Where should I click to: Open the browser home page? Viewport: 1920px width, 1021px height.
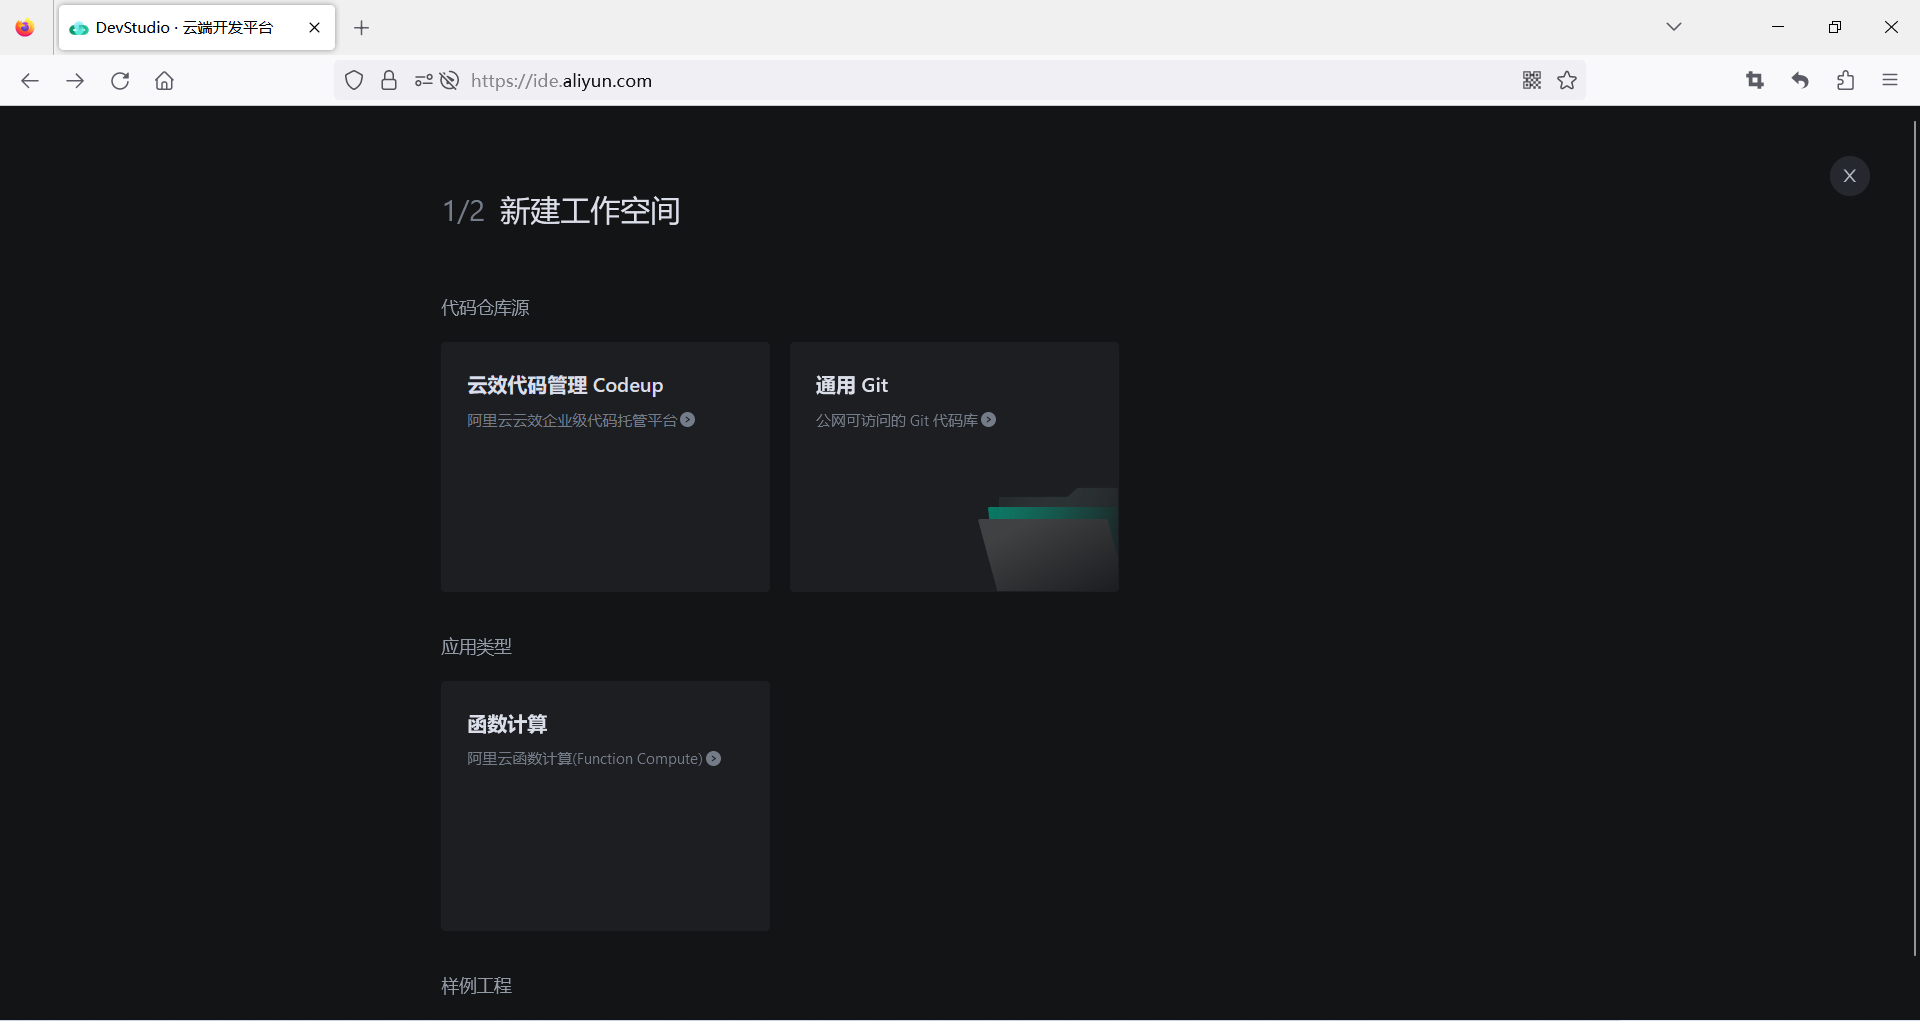pos(164,80)
